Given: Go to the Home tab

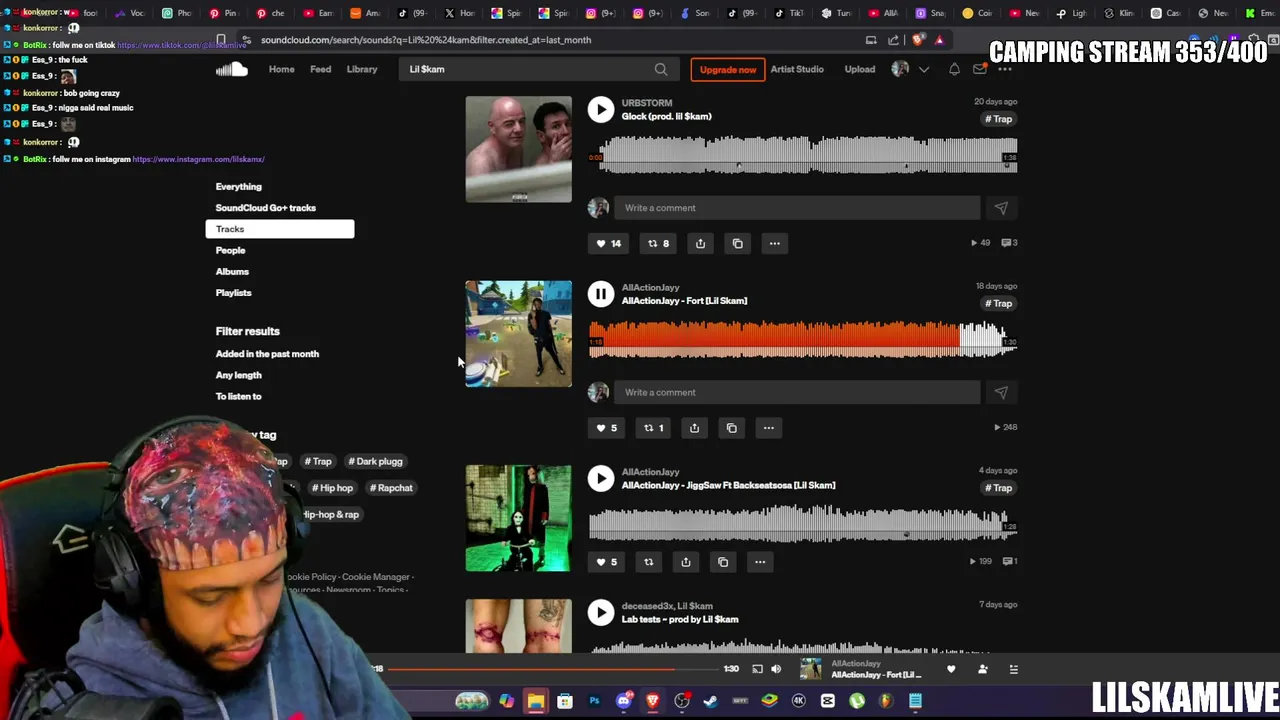Looking at the screenshot, I should (281, 69).
